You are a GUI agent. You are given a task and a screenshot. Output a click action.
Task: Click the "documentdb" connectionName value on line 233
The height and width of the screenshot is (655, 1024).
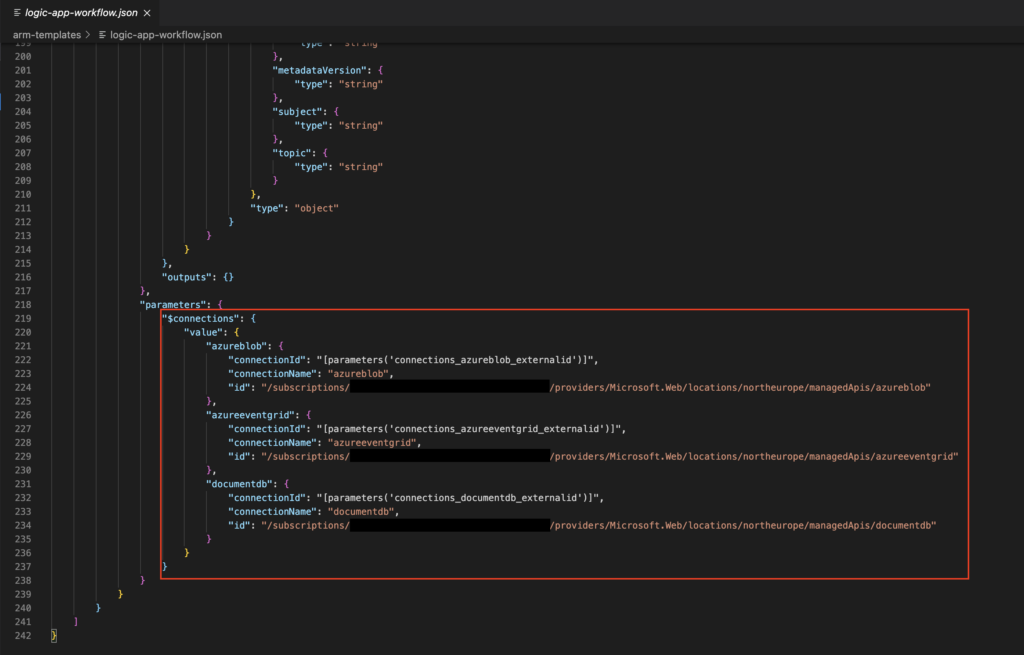click(x=361, y=511)
